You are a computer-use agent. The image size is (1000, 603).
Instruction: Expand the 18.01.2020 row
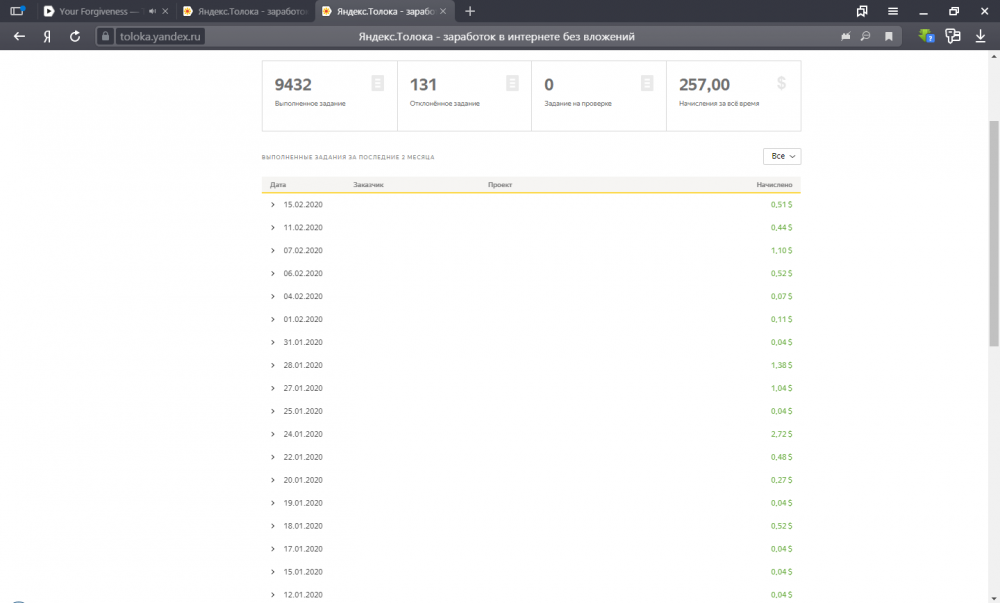pos(273,526)
